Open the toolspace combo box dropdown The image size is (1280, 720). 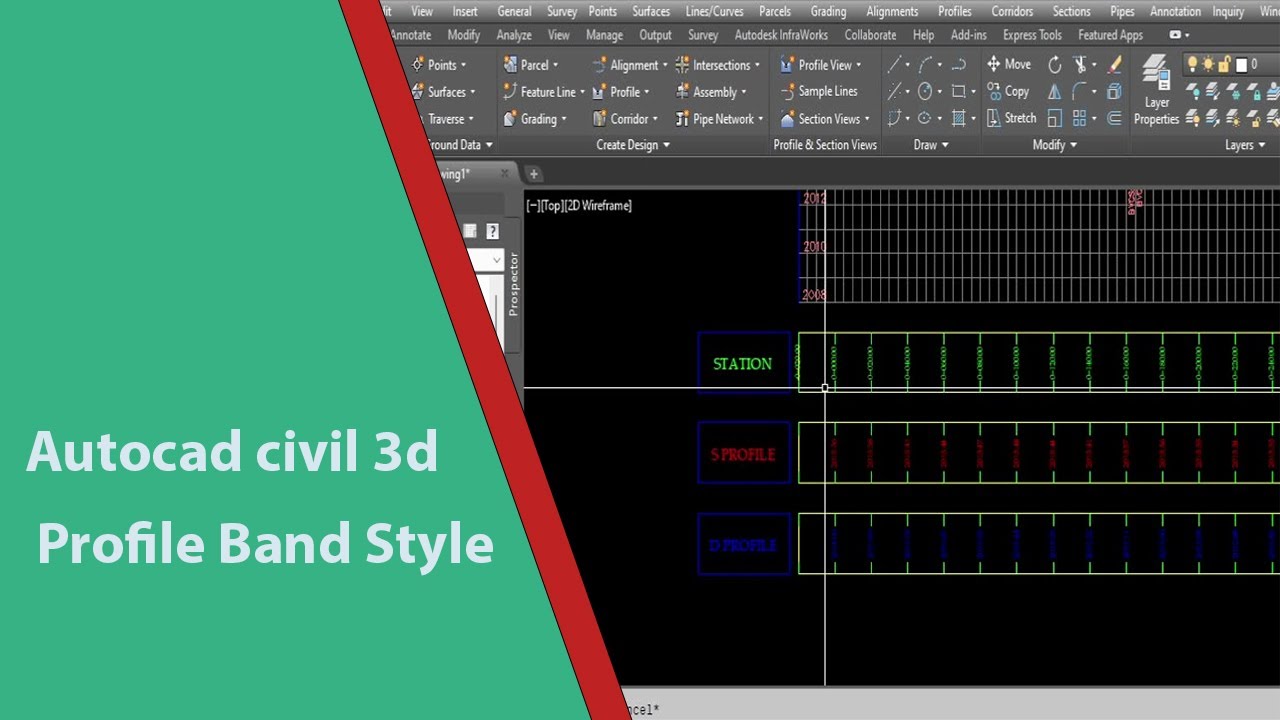coord(496,260)
